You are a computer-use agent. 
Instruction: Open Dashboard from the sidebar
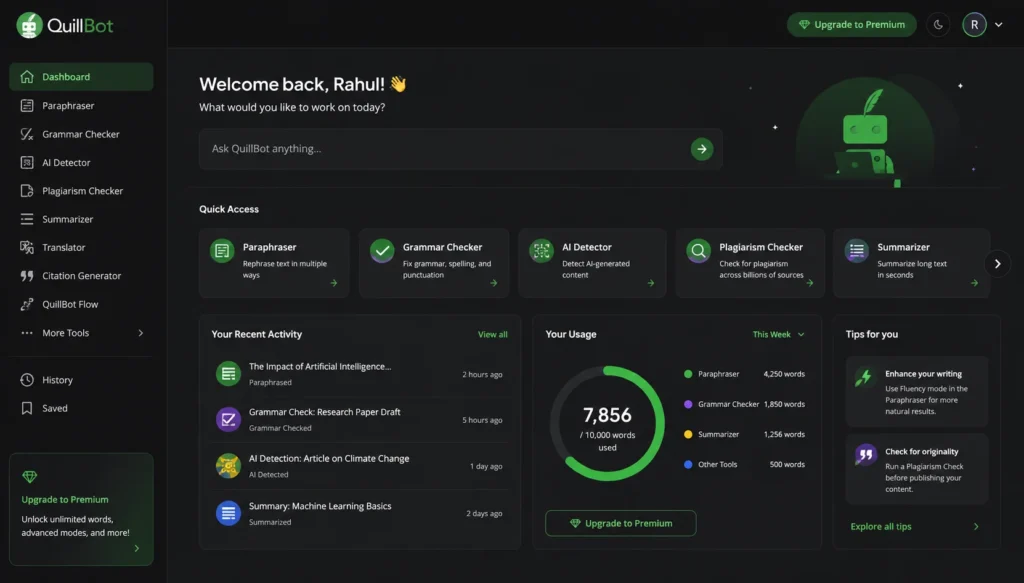(81, 77)
